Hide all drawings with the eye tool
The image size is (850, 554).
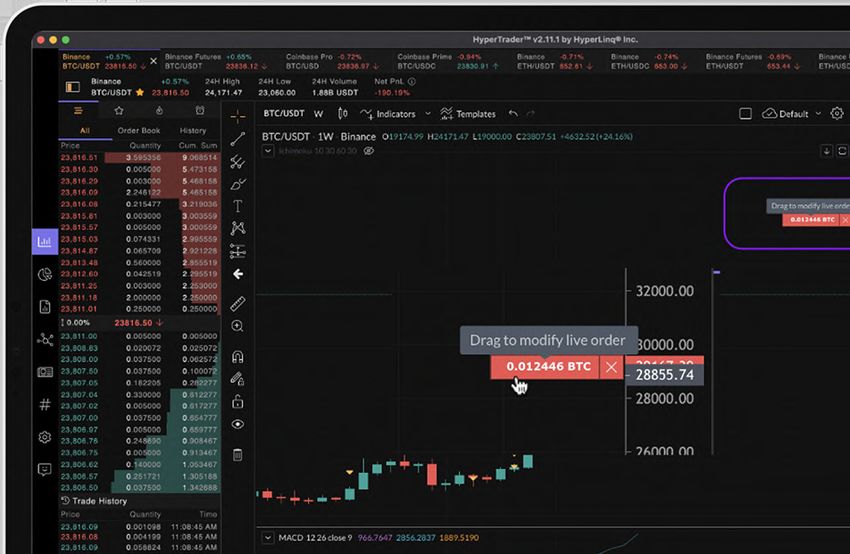237,424
